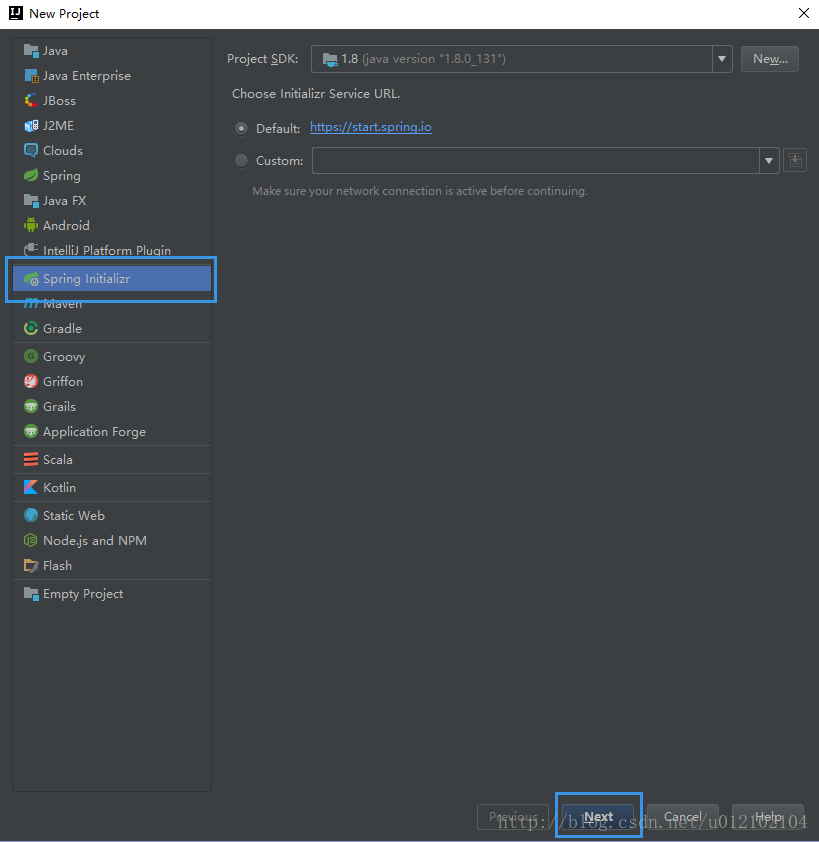Select IntelliJ Platform Plugin label
Screen dimensions: 819x842
pos(107,250)
